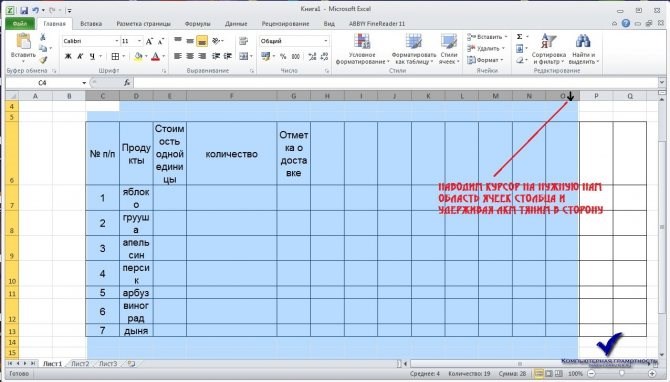670x382 pixels.
Task: Click Decrease Decimal icon
Action: click(x=324, y=56)
